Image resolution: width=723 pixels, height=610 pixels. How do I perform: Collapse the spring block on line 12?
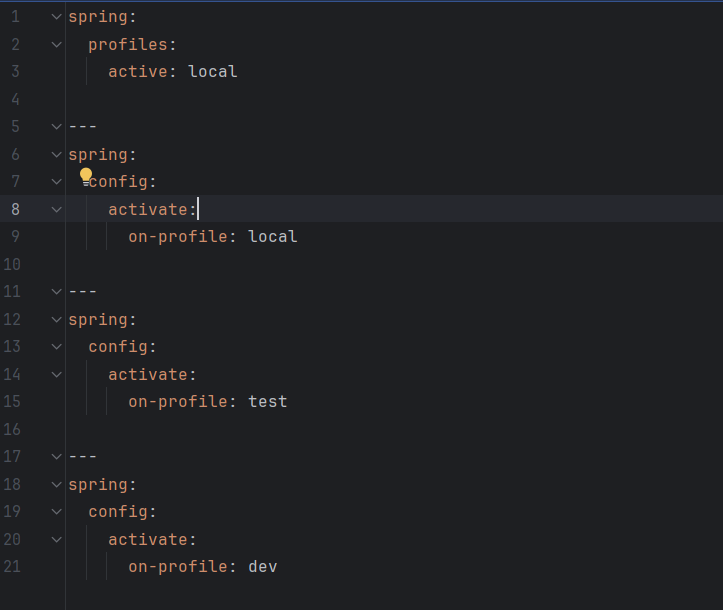[56, 320]
